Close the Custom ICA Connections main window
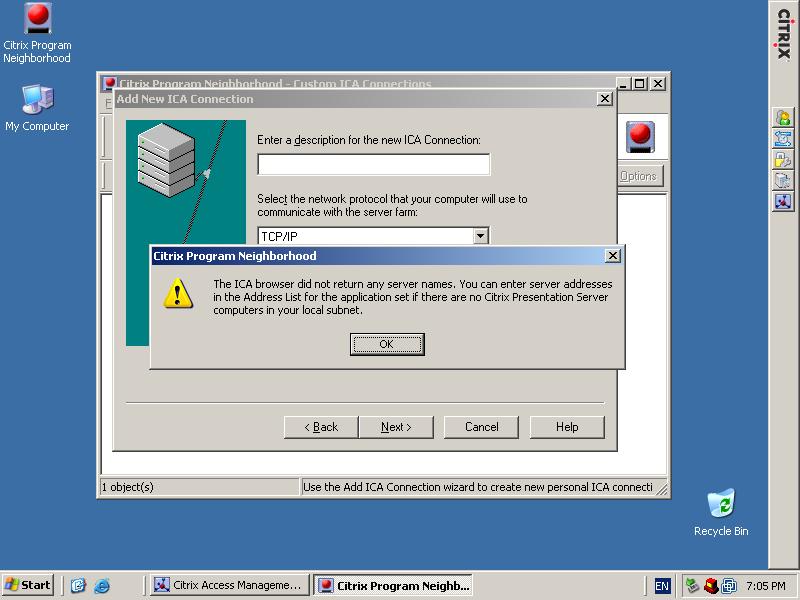 [x=658, y=84]
